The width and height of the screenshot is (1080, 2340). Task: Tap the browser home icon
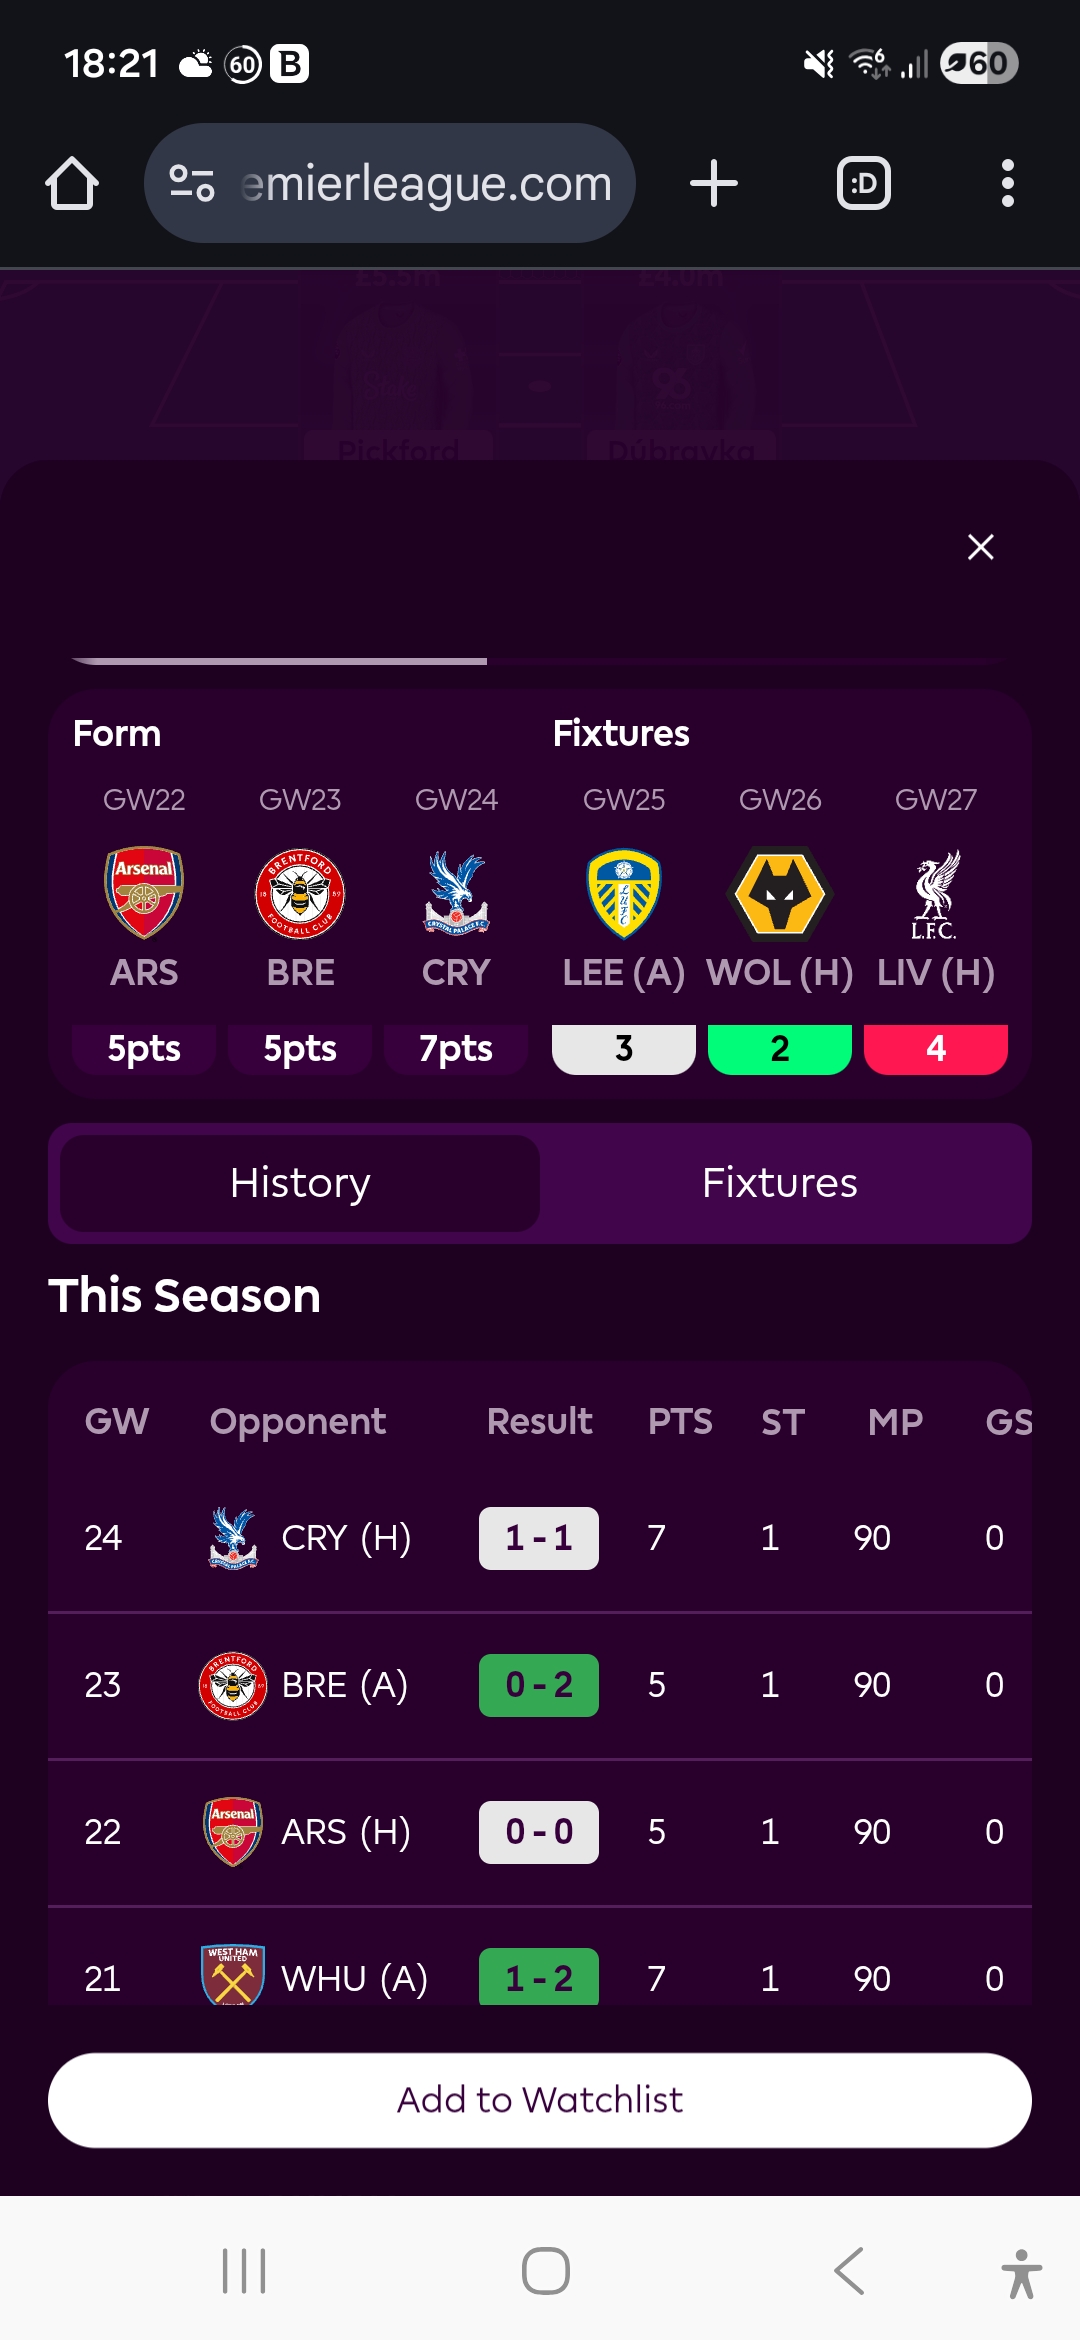[x=72, y=184]
